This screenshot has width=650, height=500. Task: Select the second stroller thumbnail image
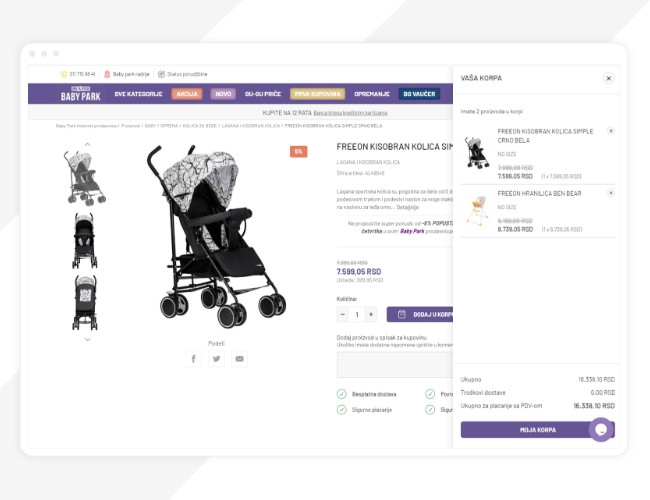tap(85, 240)
